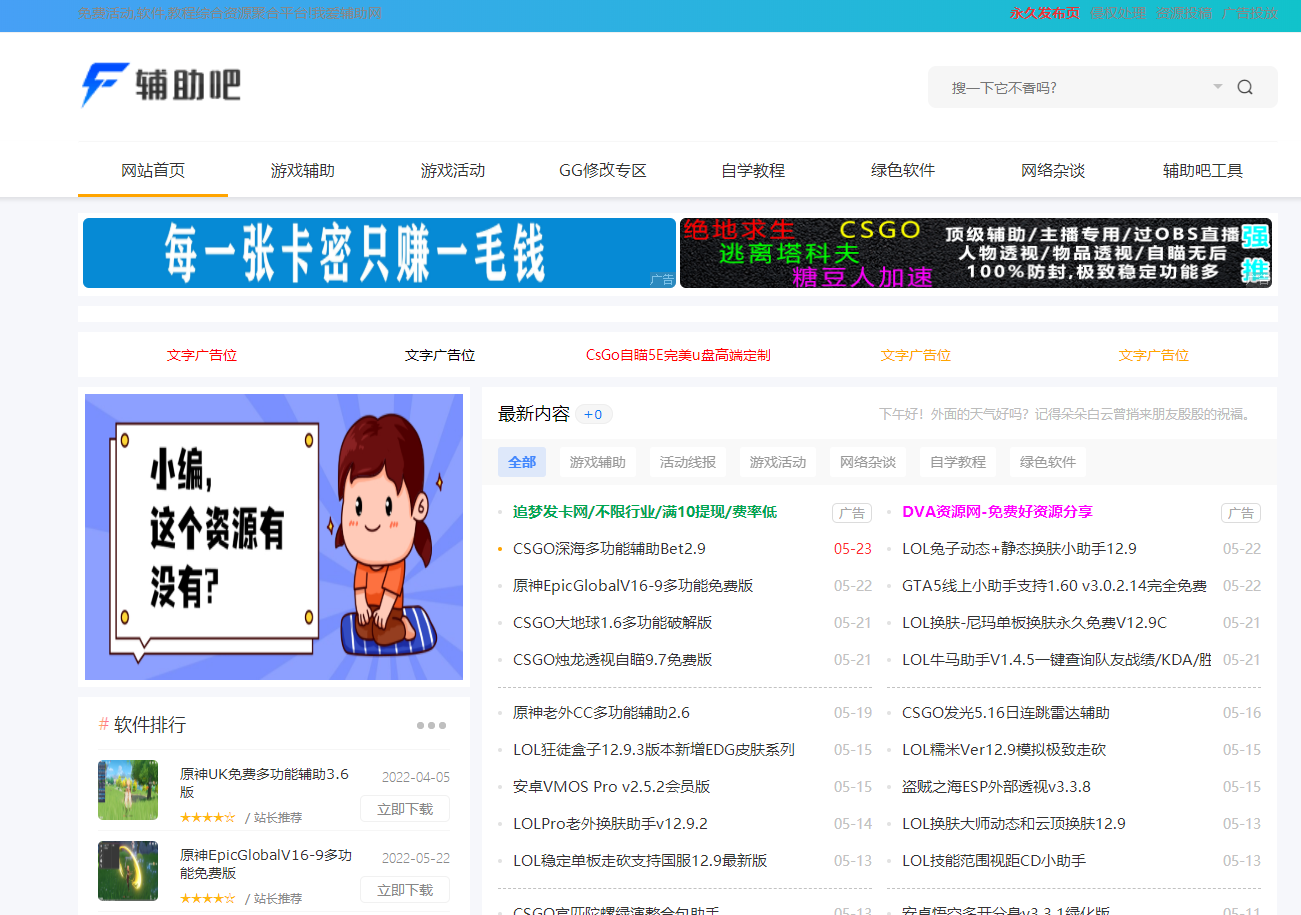Open post LOL兔子动态+静态换肤小助手12.9
Screen dimensions: 1301x915
tap(1019, 549)
